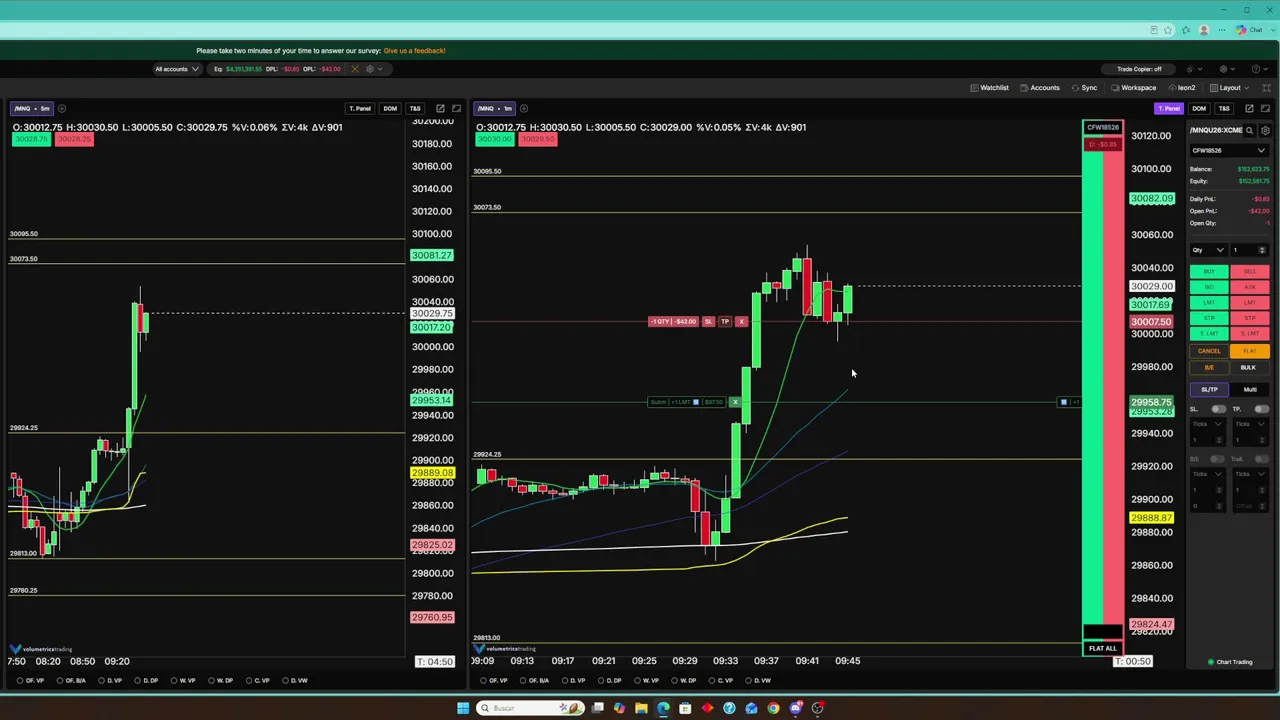The width and height of the screenshot is (1280, 720).
Task: Select D. VW on the 5m chart
Action: pos(294,680)
